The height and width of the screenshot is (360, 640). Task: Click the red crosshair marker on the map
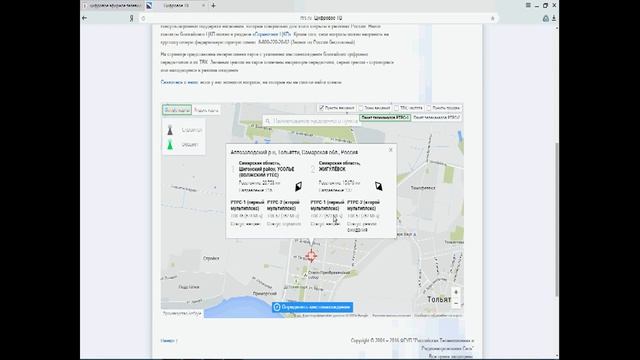[311, 256]
